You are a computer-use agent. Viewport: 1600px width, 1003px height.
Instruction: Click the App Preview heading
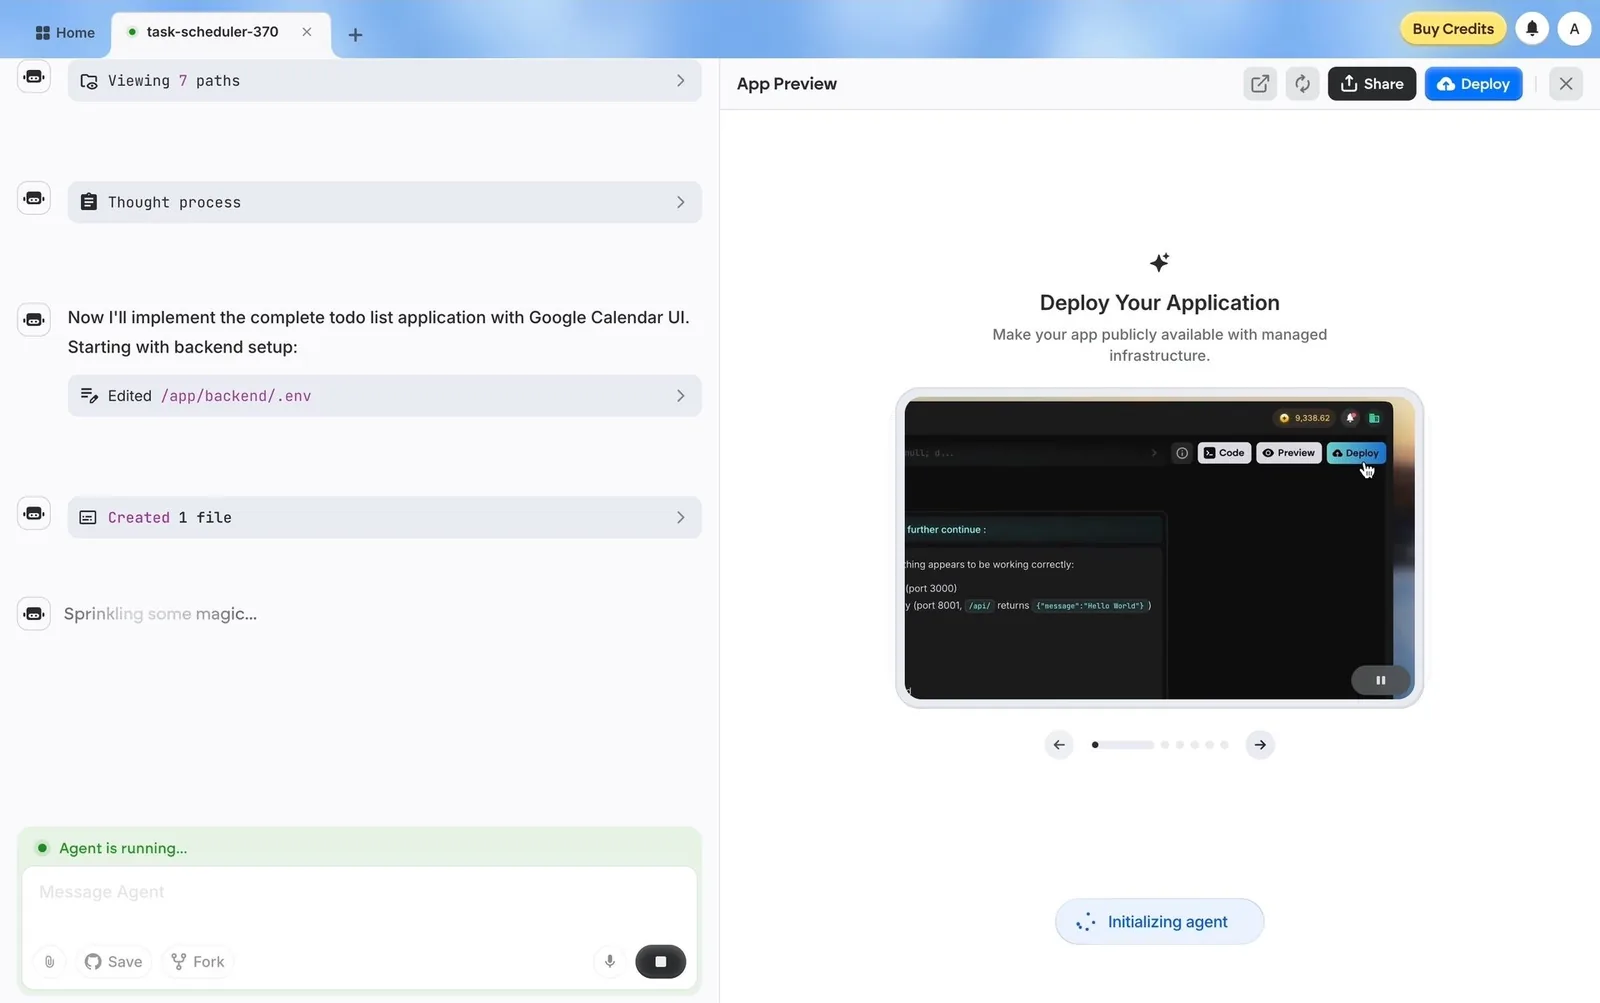(x=787, y=84)
